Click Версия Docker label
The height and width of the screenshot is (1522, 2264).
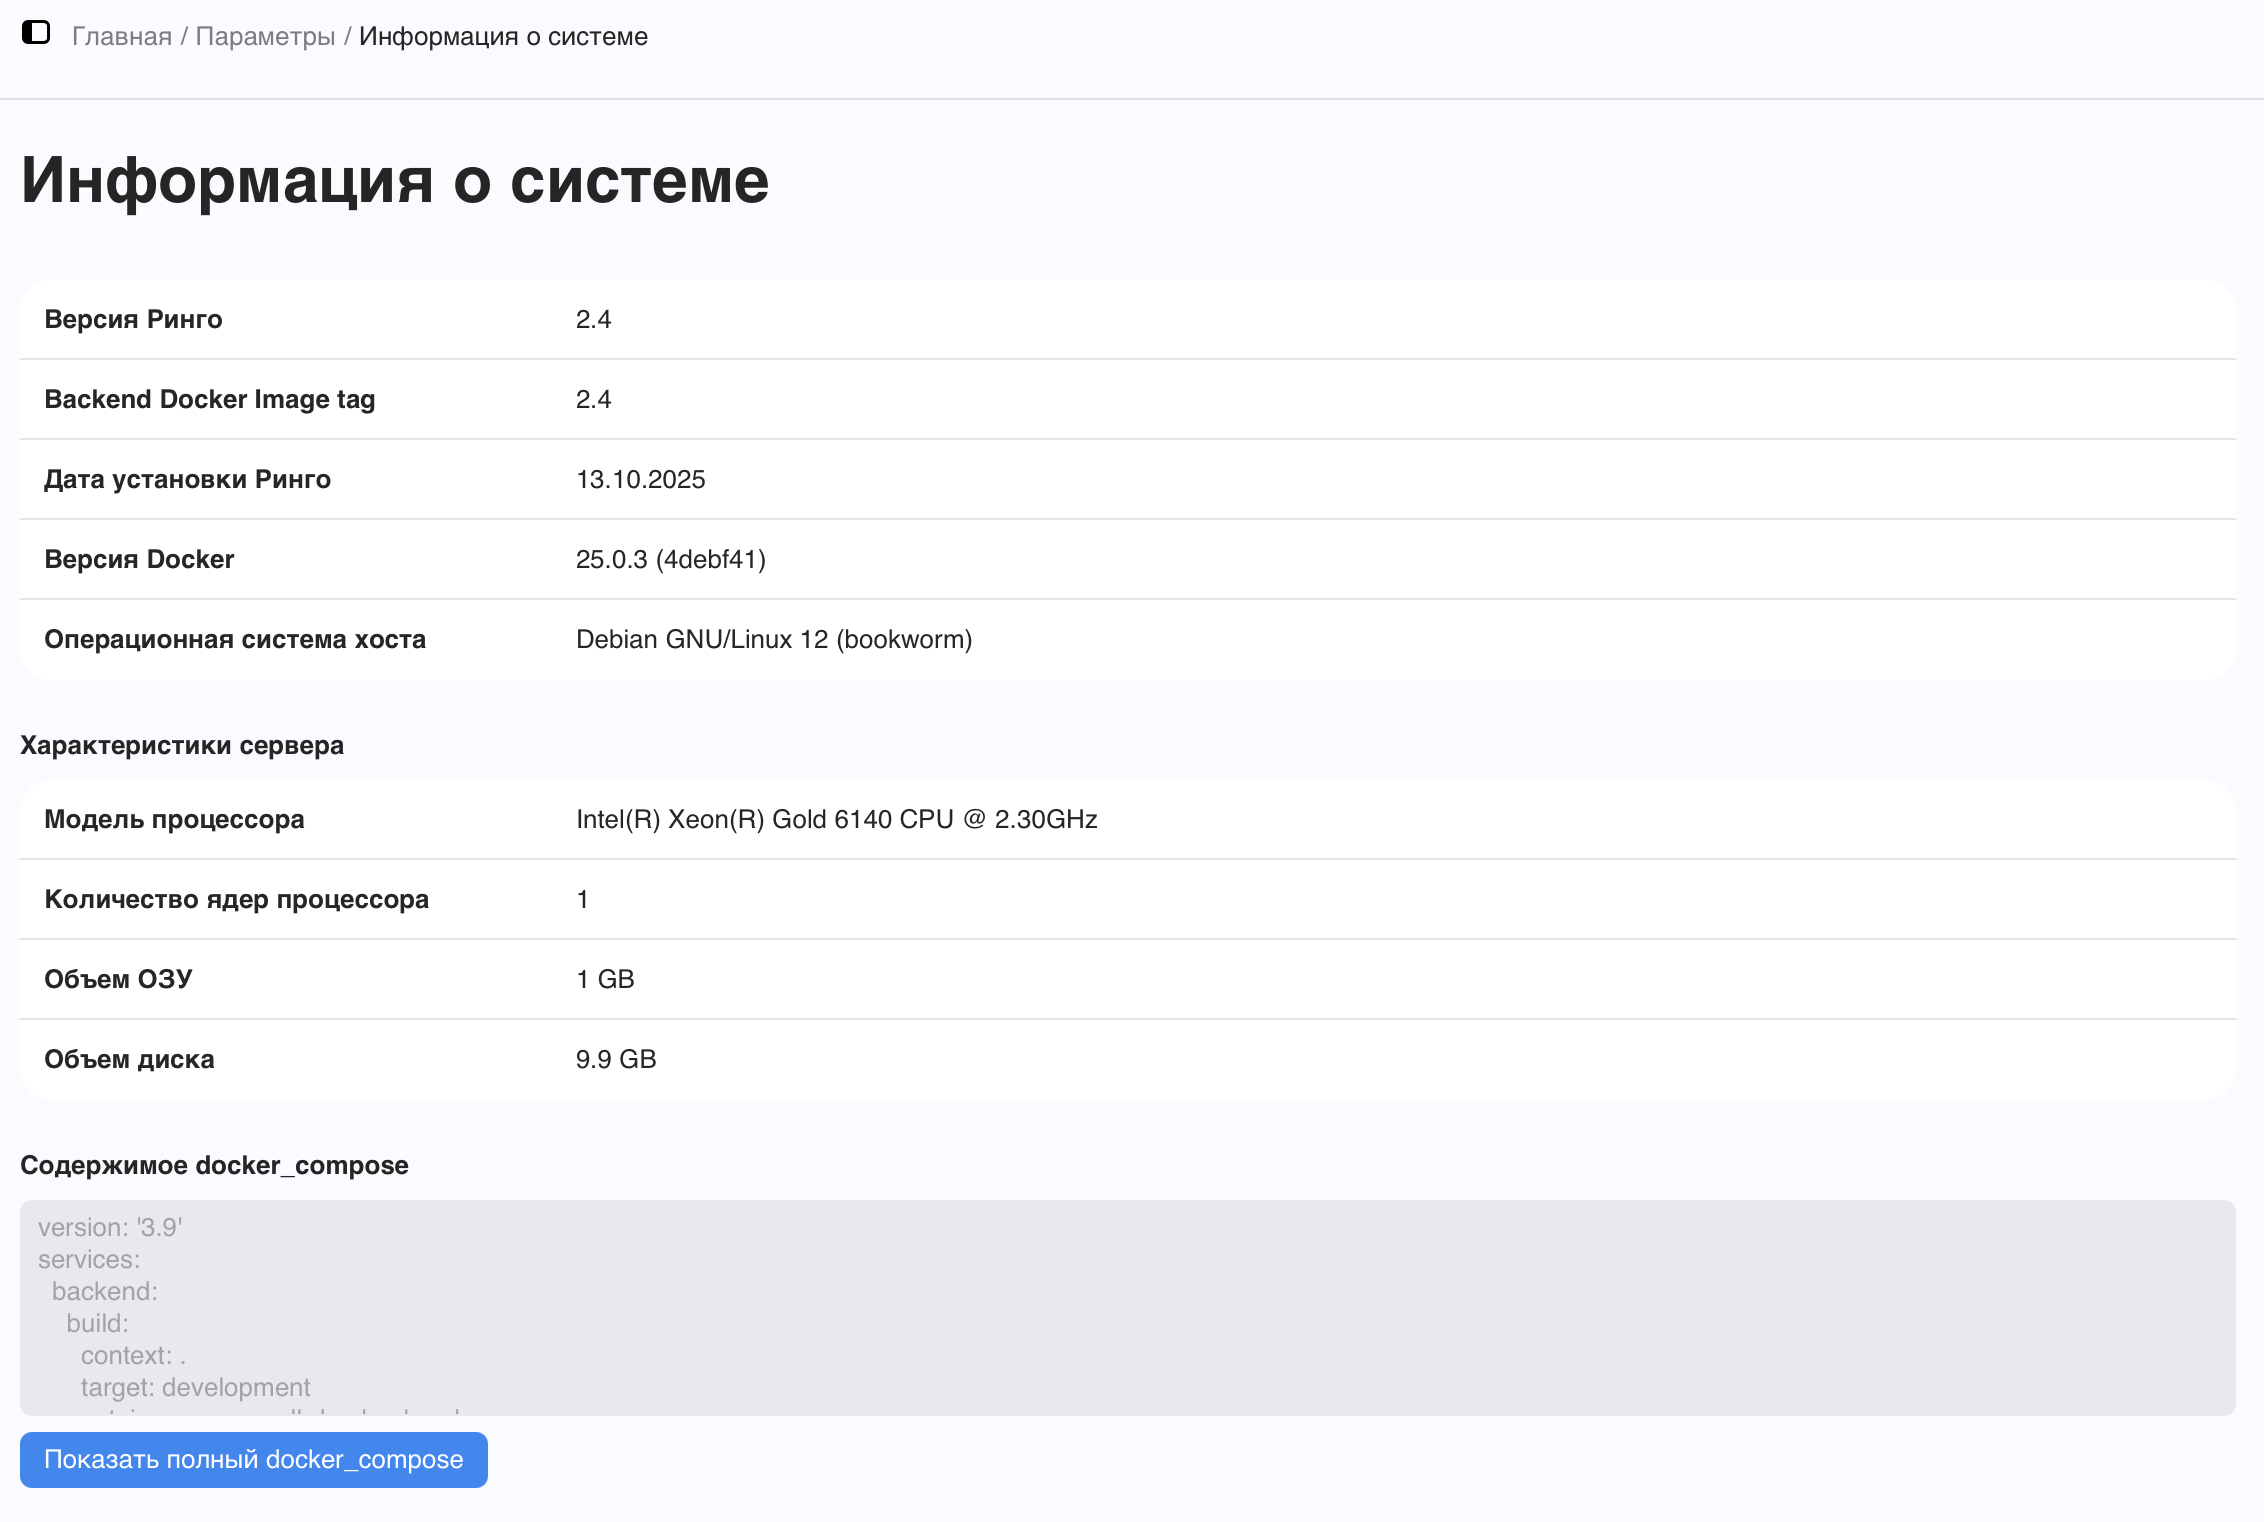[x=139, y=559]
